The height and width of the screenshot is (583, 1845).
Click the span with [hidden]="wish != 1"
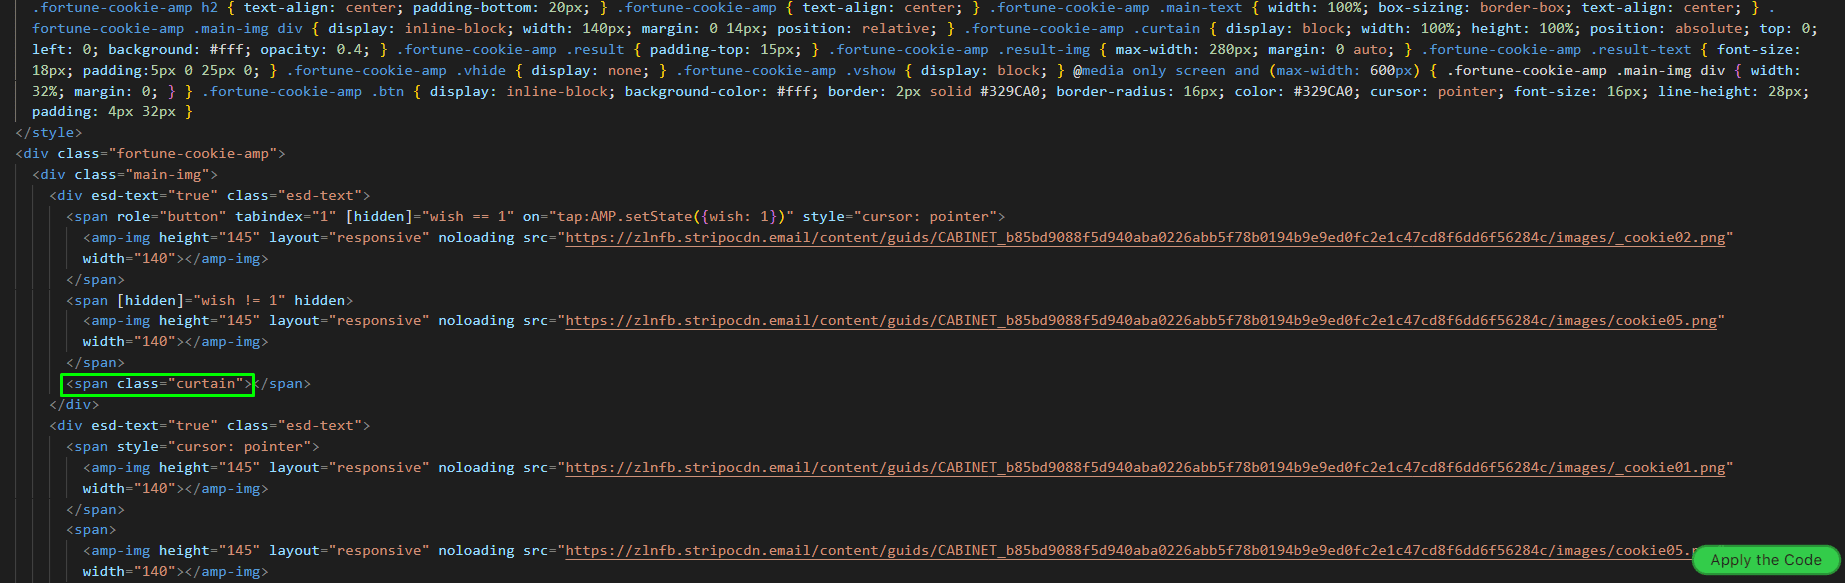pos(210,300)
